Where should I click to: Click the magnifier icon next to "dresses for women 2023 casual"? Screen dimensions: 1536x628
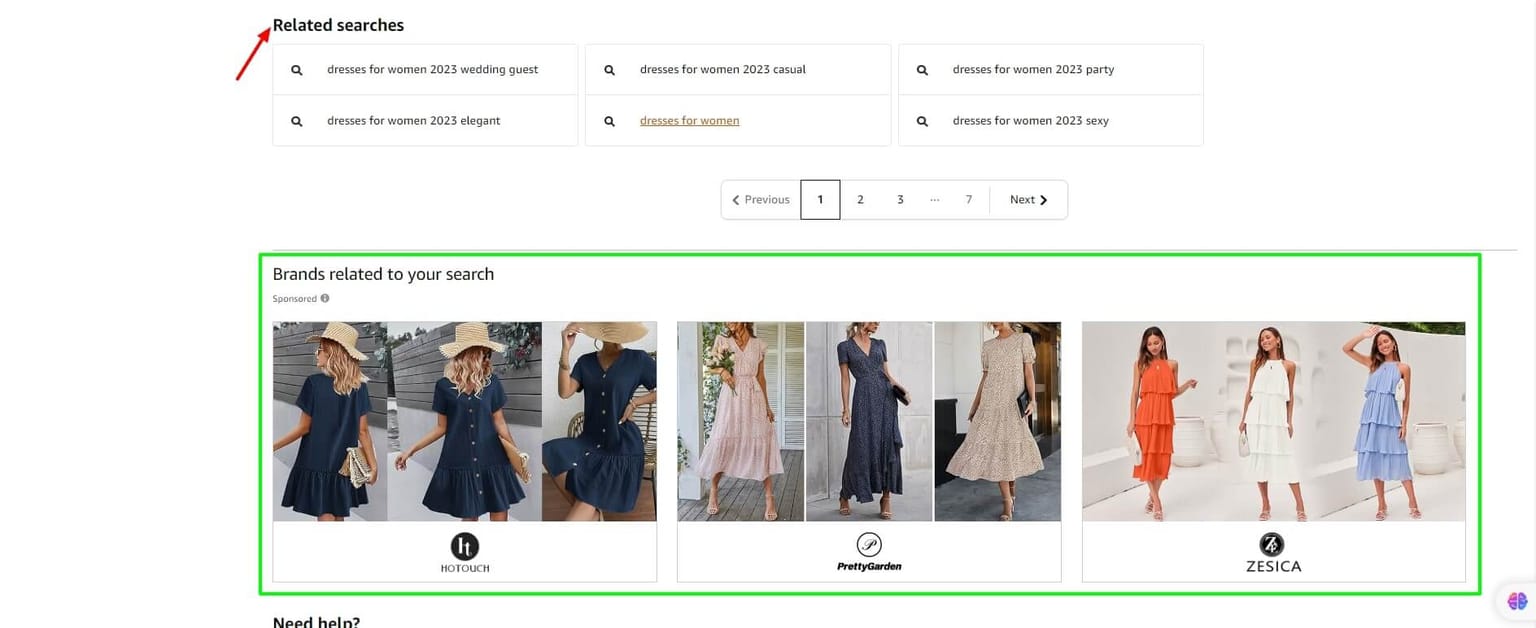click(609, 69)
